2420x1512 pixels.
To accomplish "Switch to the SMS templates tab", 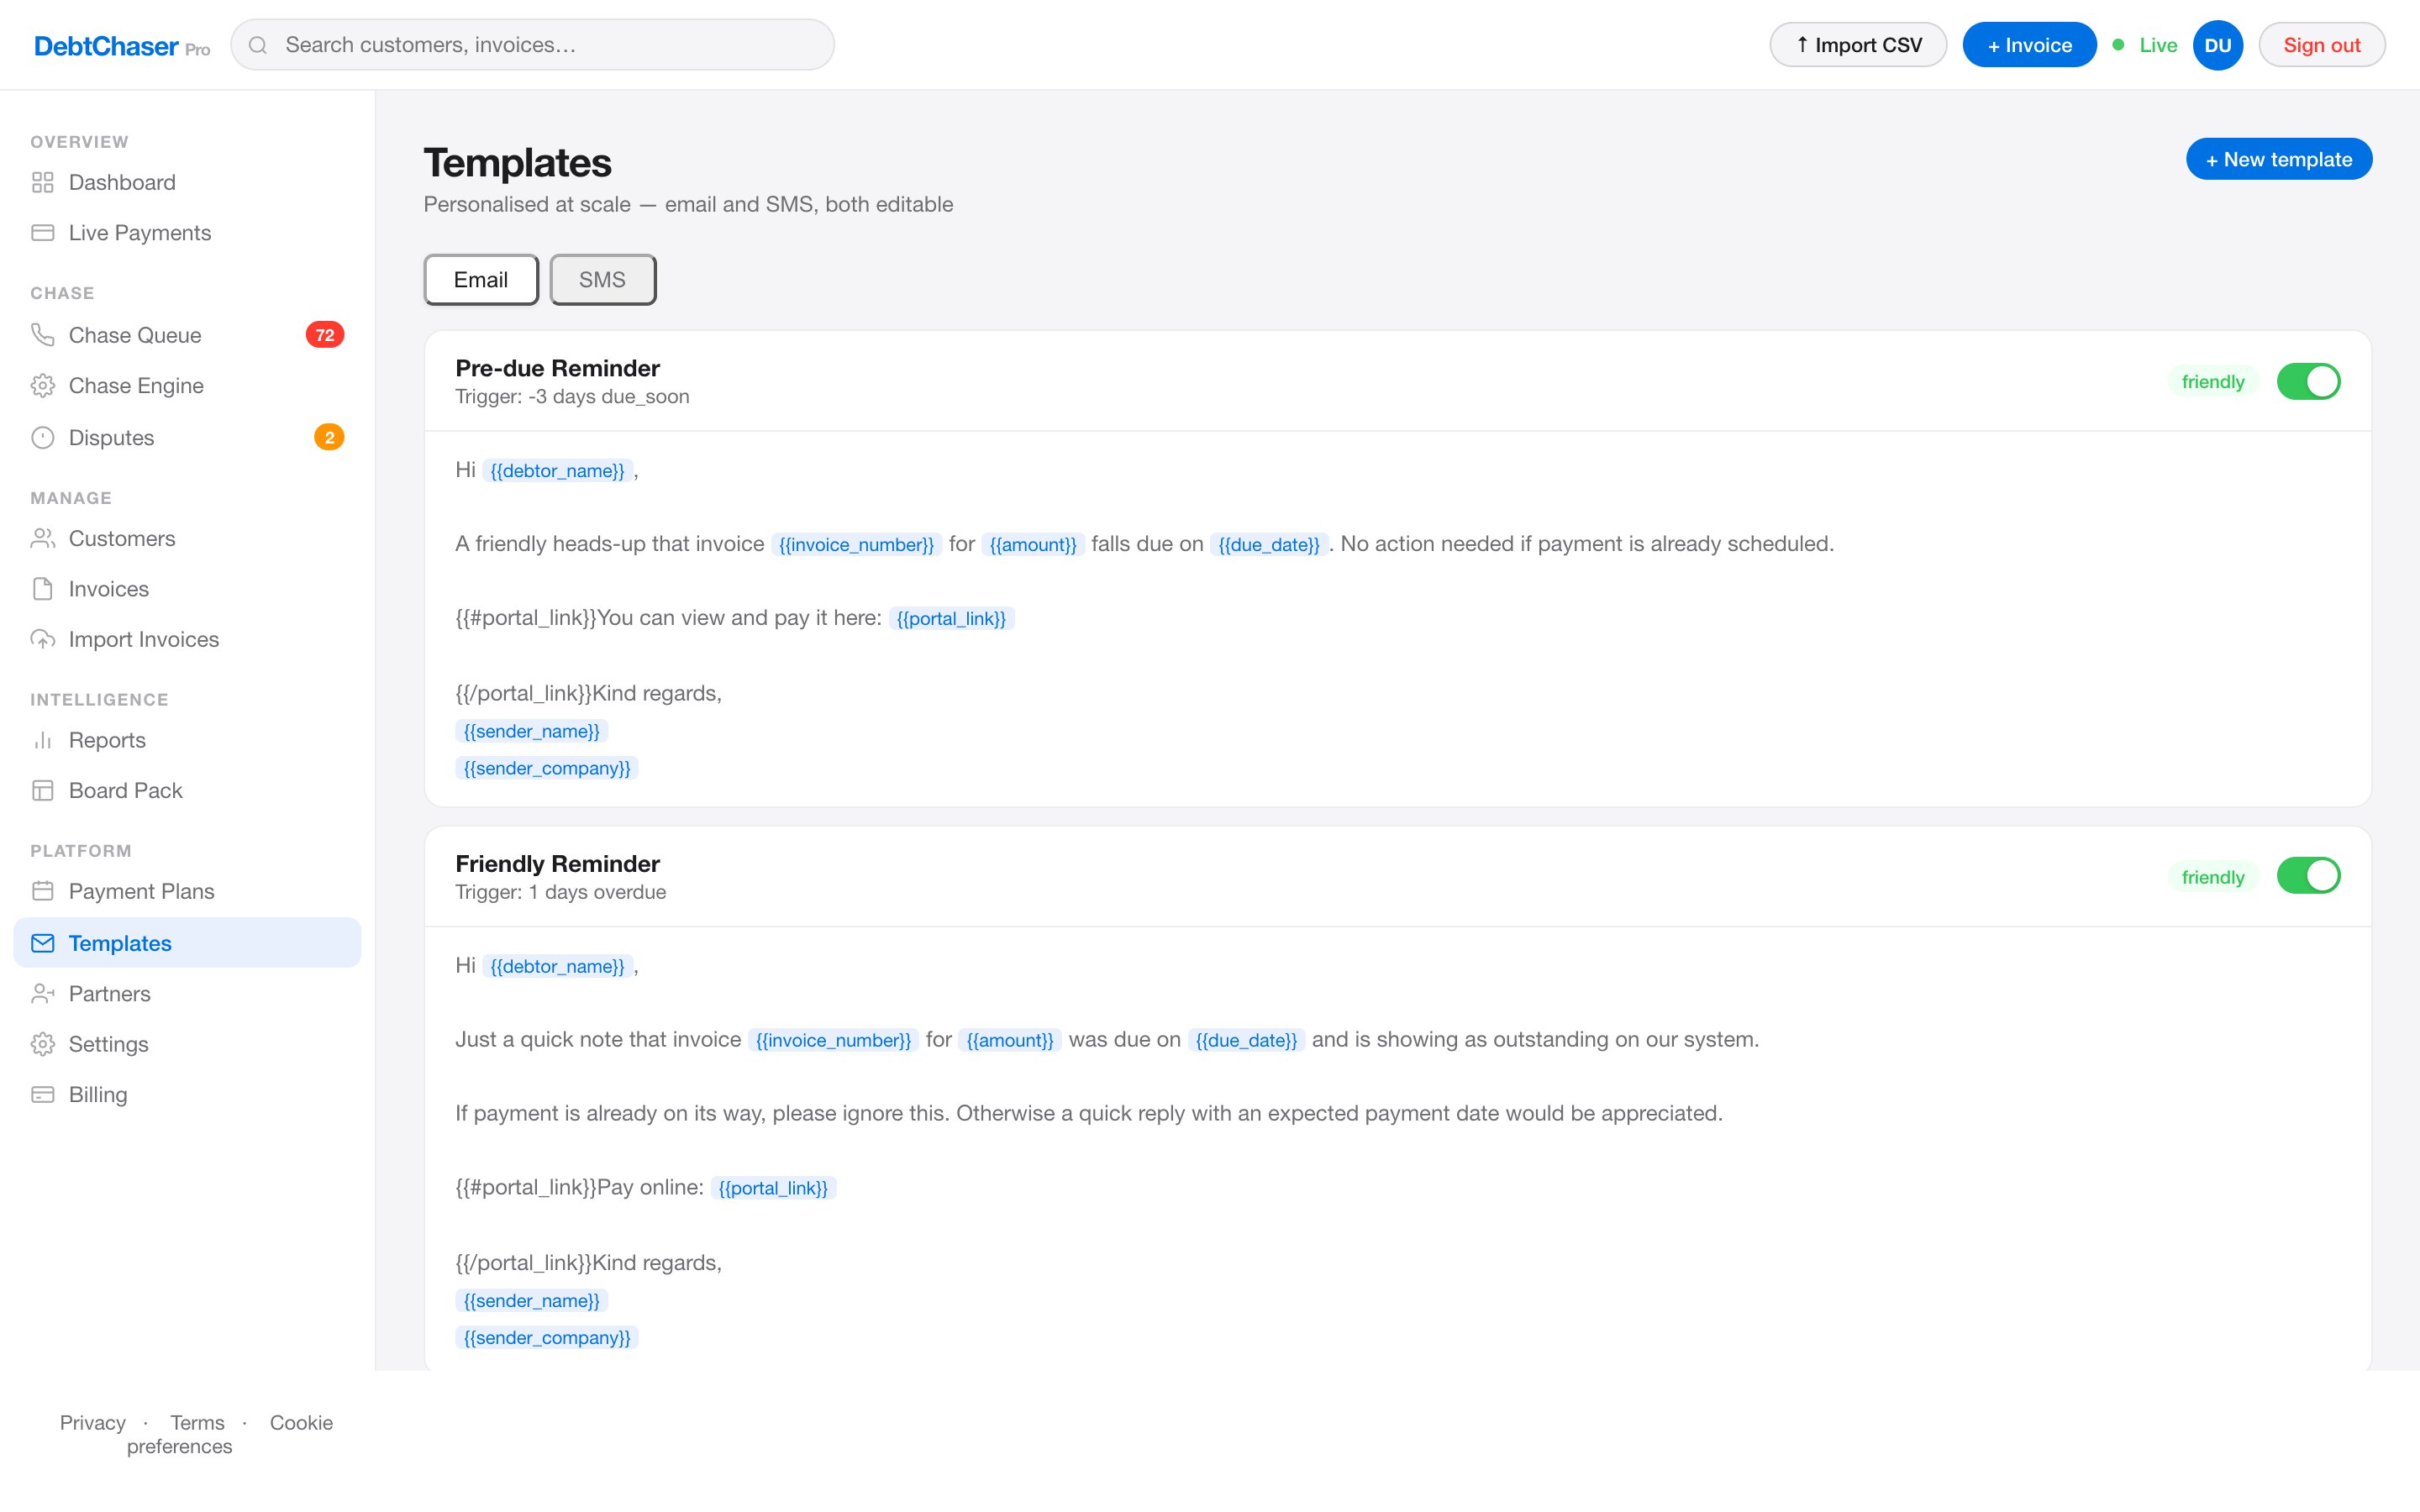I will (602, 280).
